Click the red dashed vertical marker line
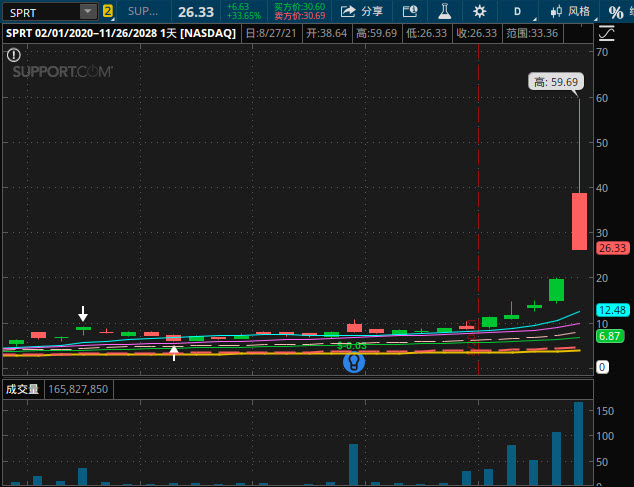The height and width of the screenshot is (487, 634). (x=478, y=209)
